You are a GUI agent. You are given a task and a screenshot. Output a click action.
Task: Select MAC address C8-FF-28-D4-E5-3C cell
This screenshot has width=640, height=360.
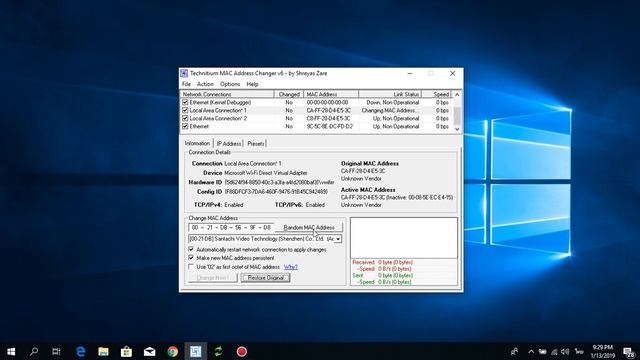tap(329, 118)
